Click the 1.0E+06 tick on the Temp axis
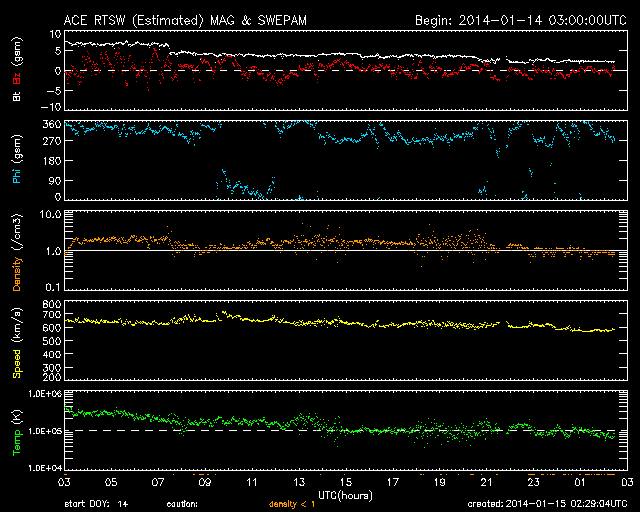Viewport: 640px width, 512px height. pos(42,395)
